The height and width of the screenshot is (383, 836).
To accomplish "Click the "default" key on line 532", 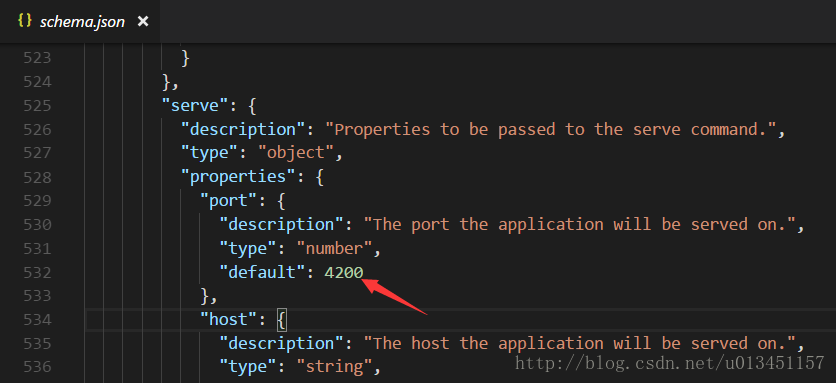I will pyautogui.click(x=263, y=273).
